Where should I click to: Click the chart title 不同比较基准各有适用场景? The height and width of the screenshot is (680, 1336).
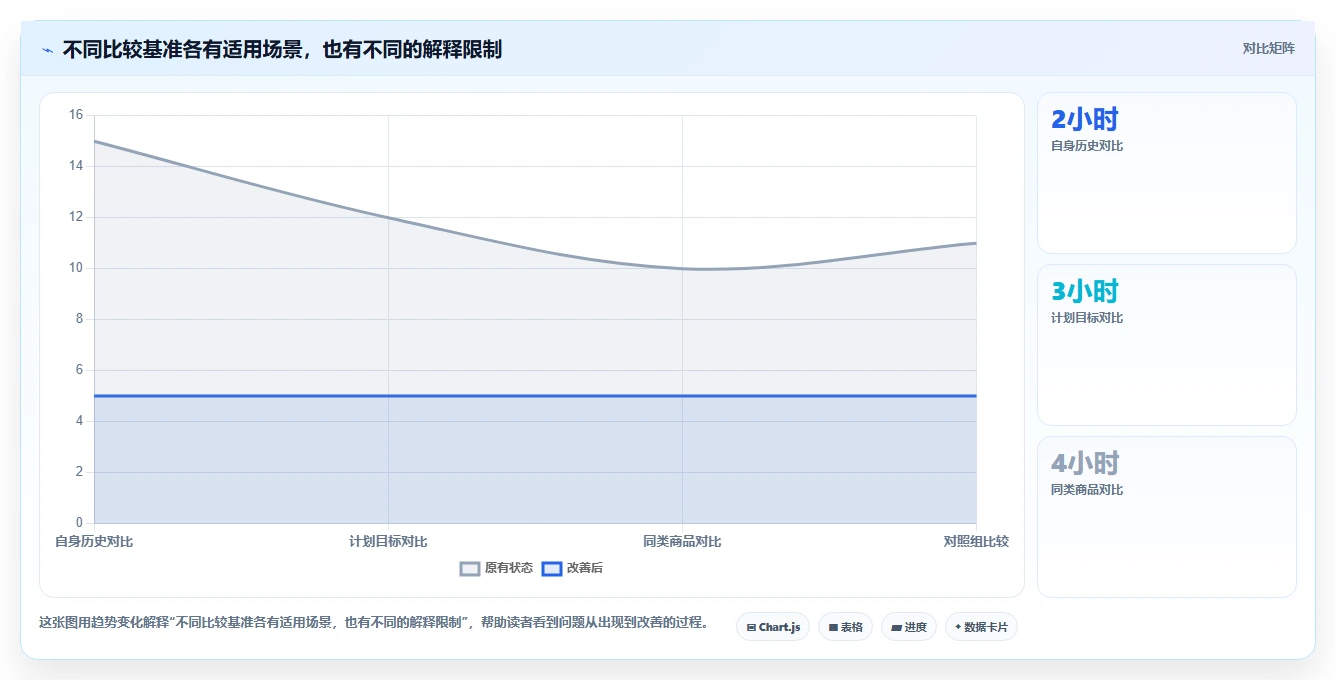pyautogui.click(x=183, y=49)
